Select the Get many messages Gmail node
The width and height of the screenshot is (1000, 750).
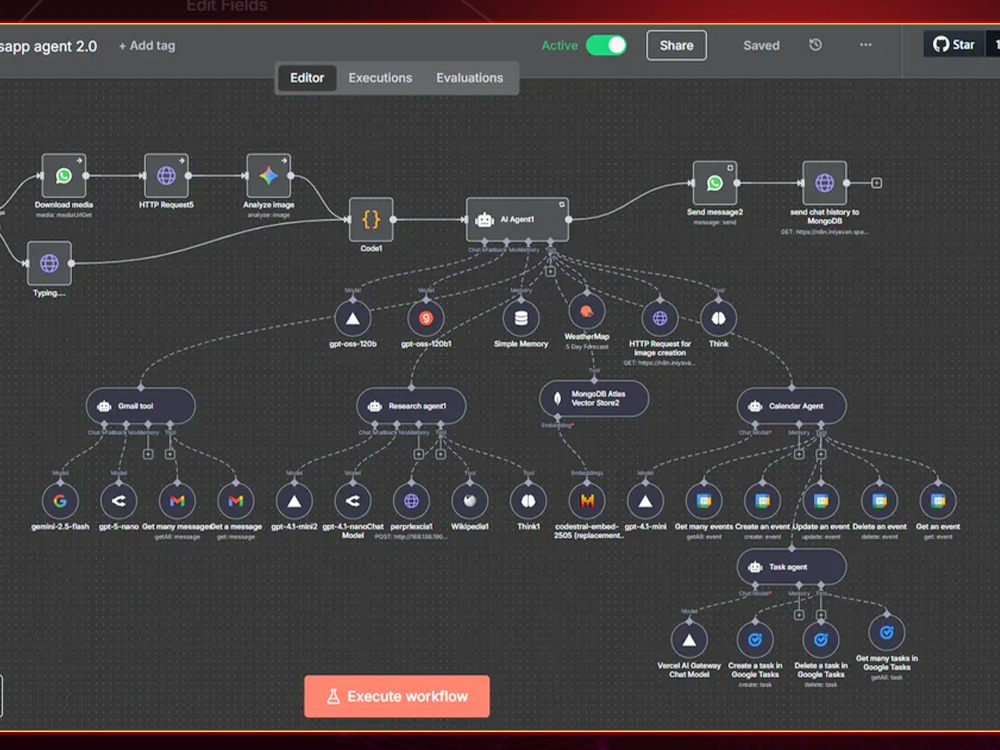point(177,501)
